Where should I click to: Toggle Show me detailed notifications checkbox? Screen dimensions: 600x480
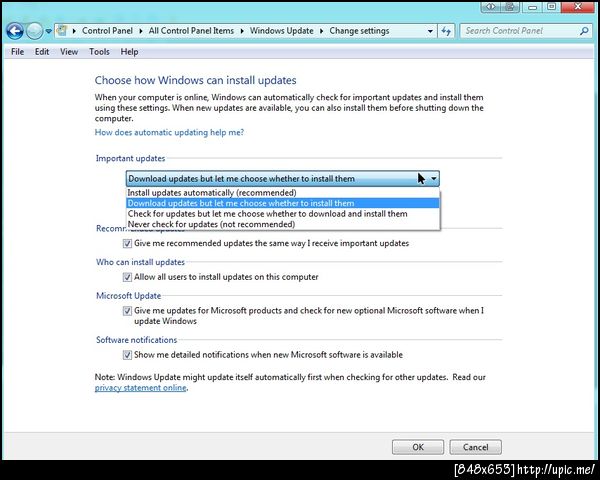(127, 355)
